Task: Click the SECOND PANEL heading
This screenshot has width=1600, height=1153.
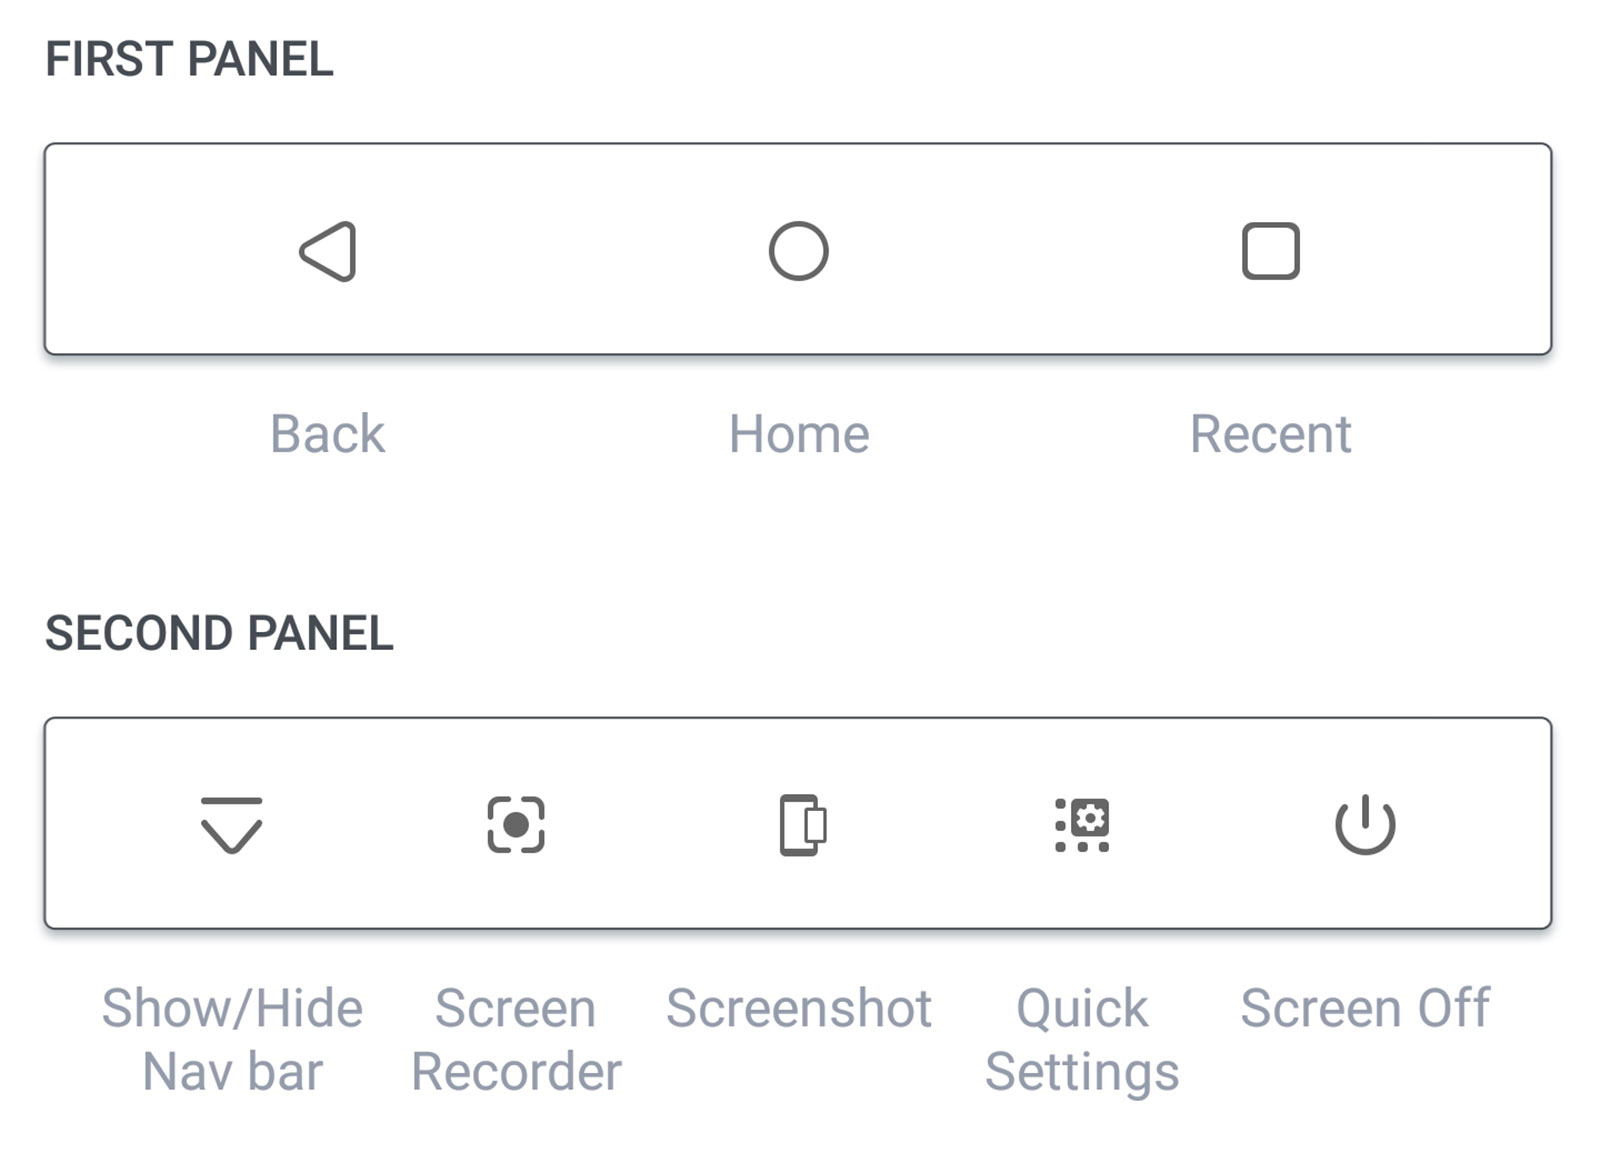Action: click(219, 633)
